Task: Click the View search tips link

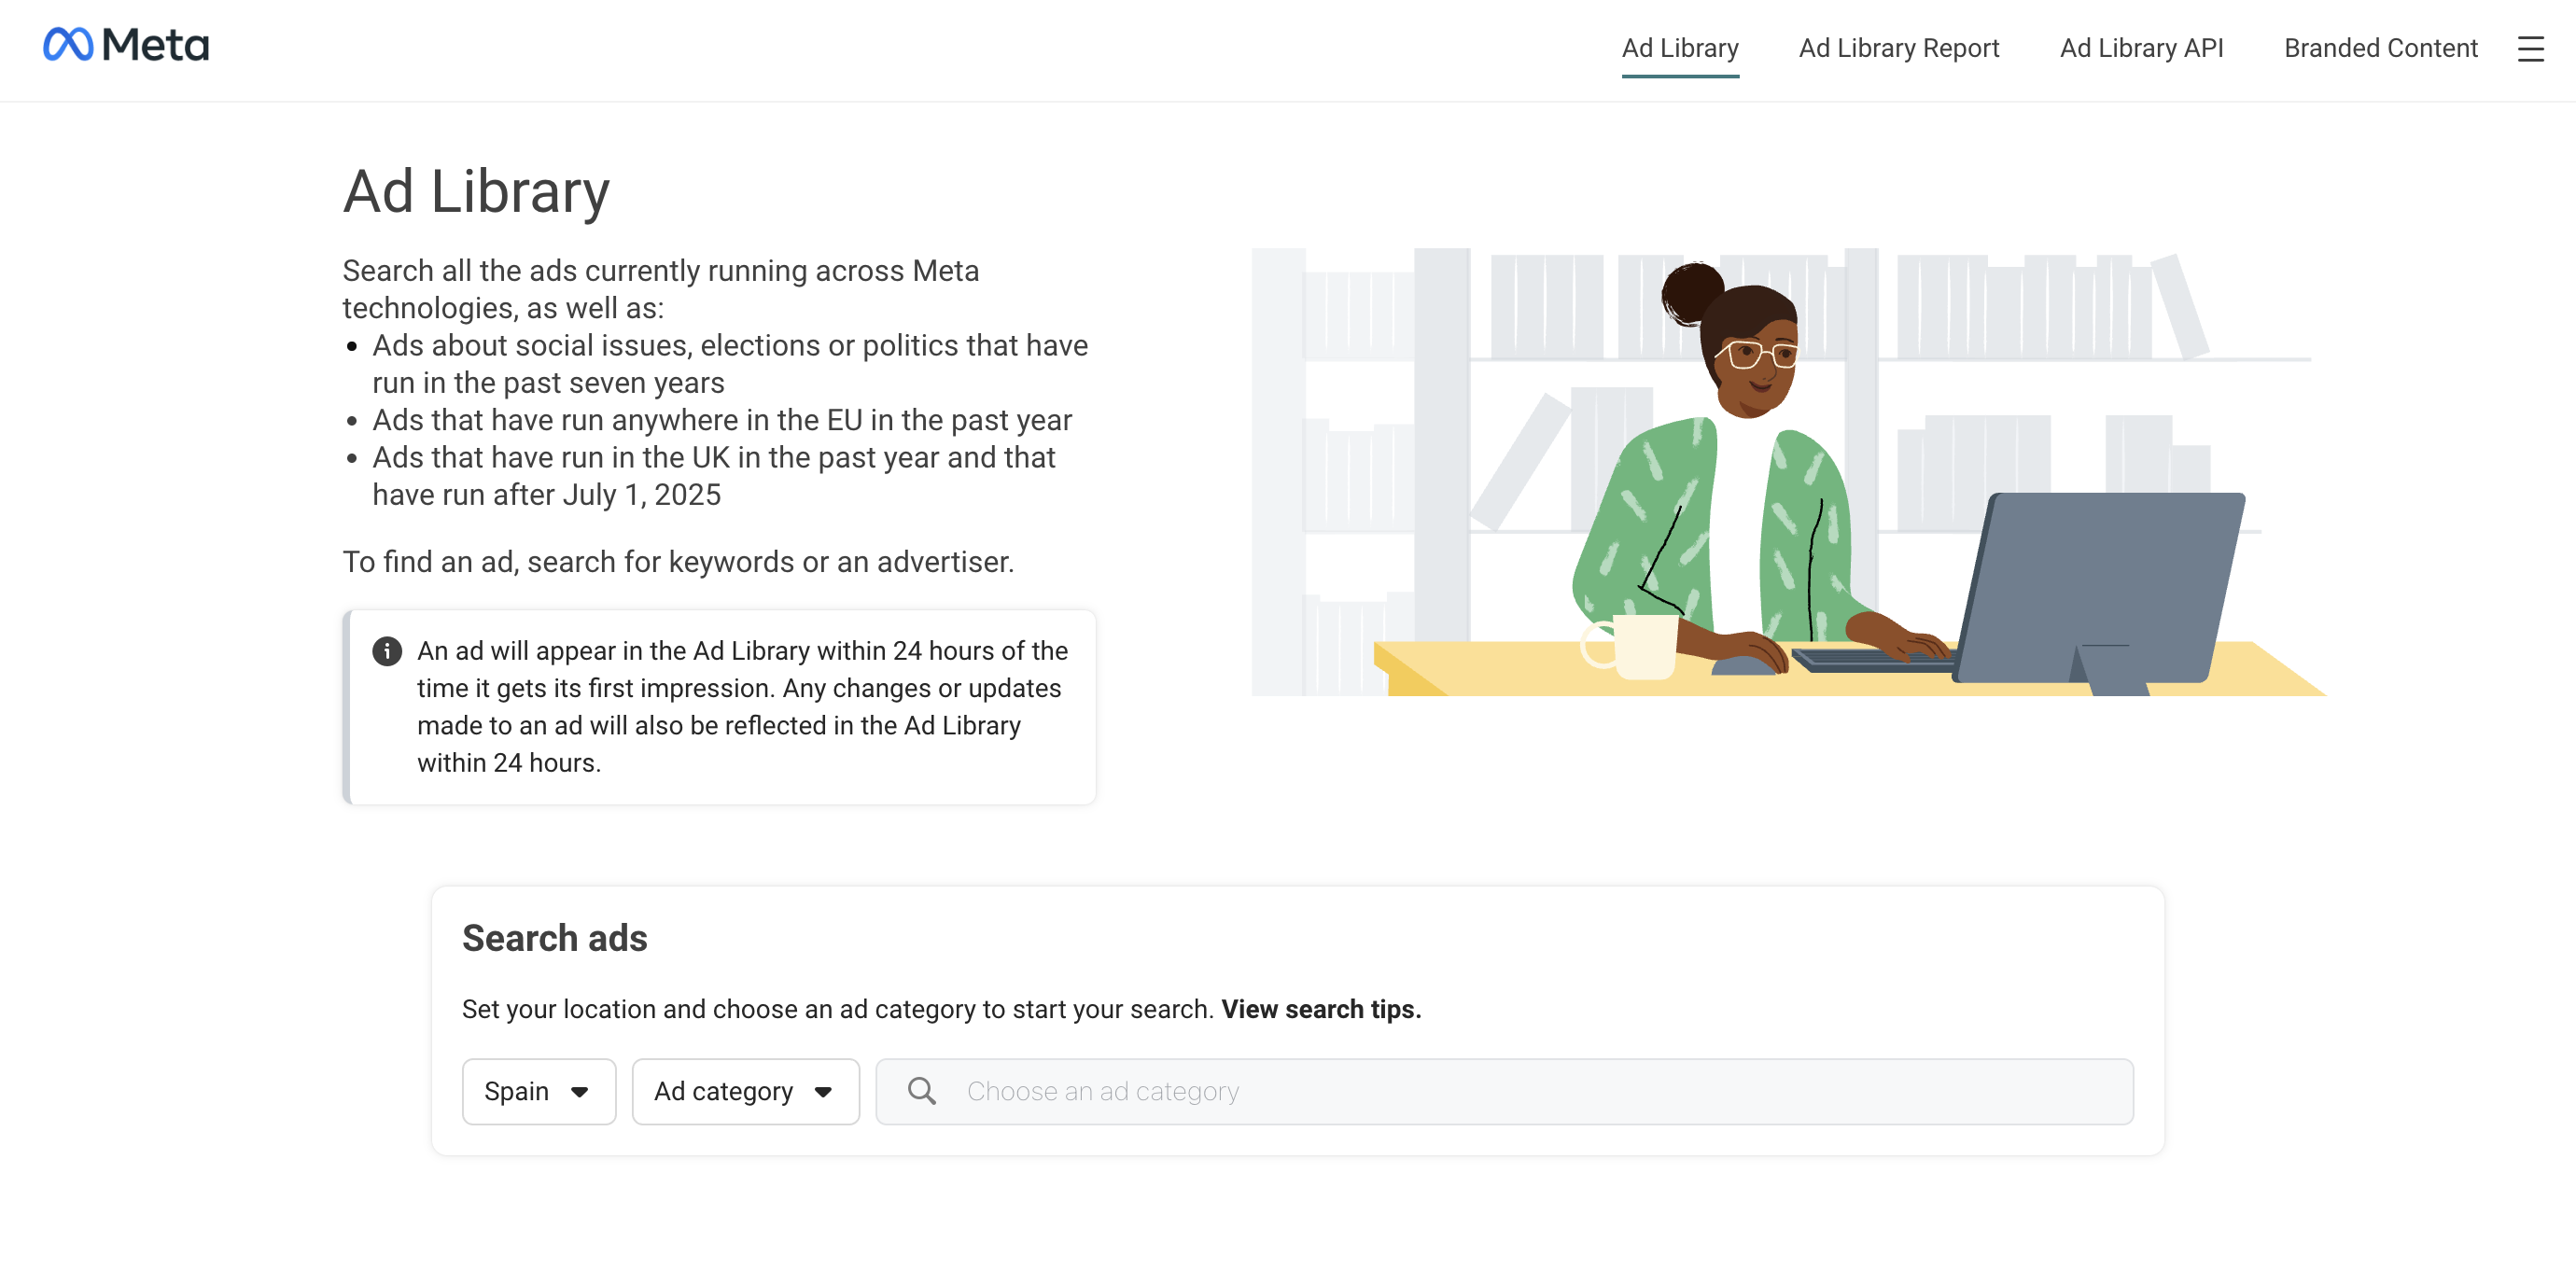Action: point(1320,1009)
